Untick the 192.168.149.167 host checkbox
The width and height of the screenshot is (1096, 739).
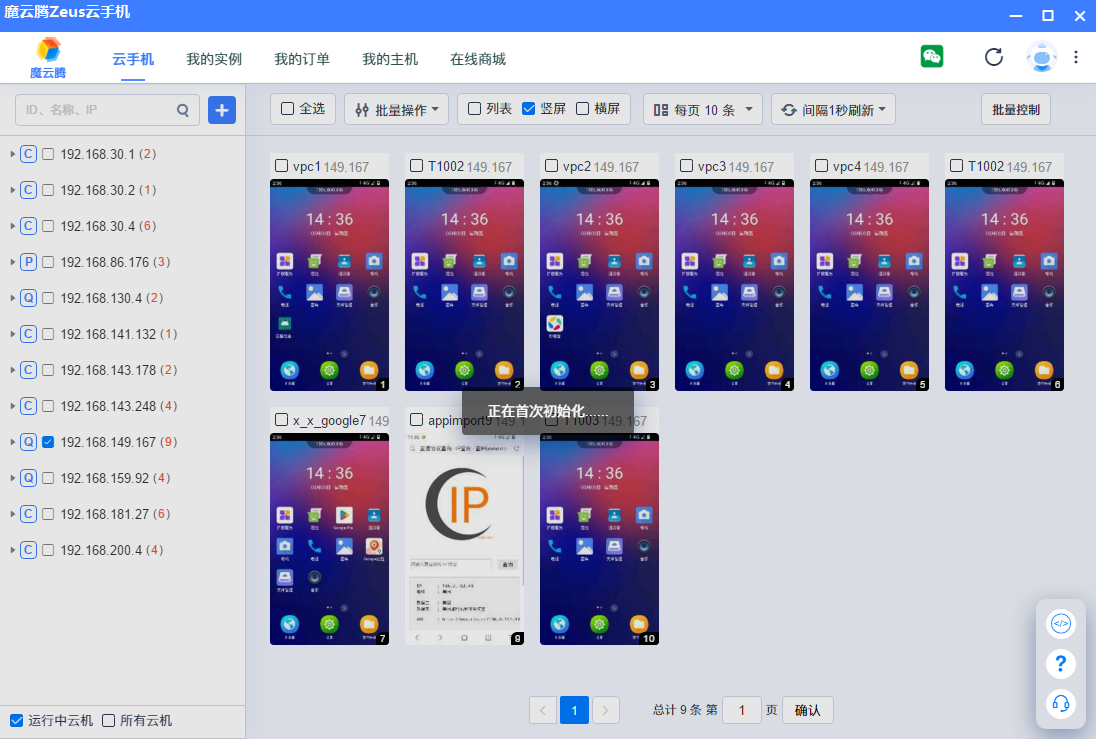(x=48, y=442)
